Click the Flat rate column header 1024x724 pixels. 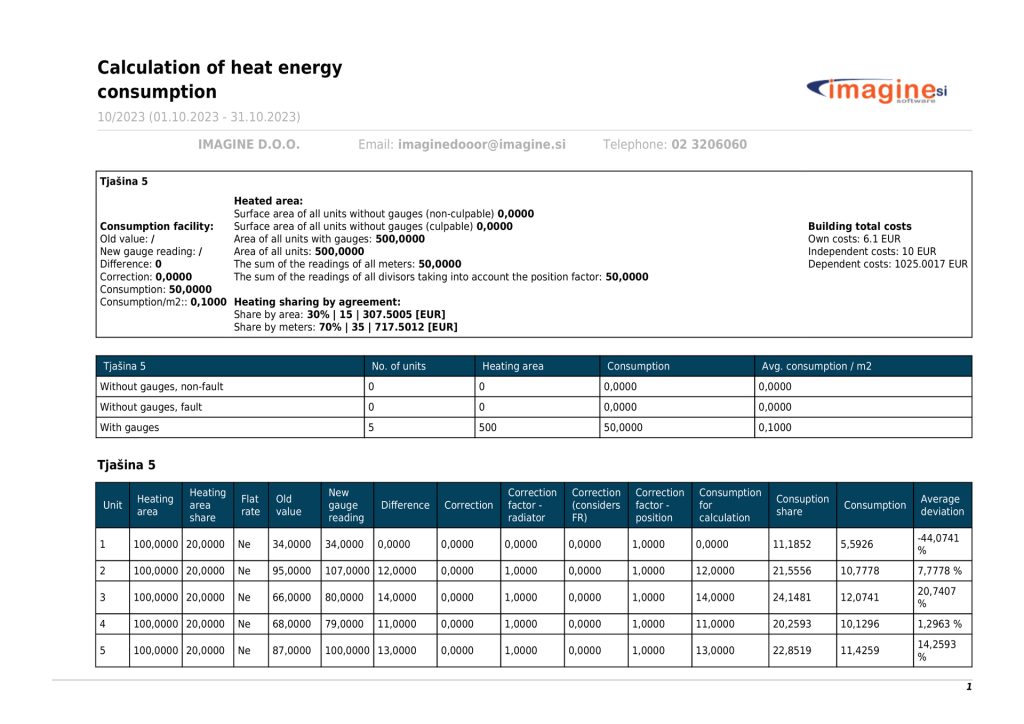click(250, 505)
